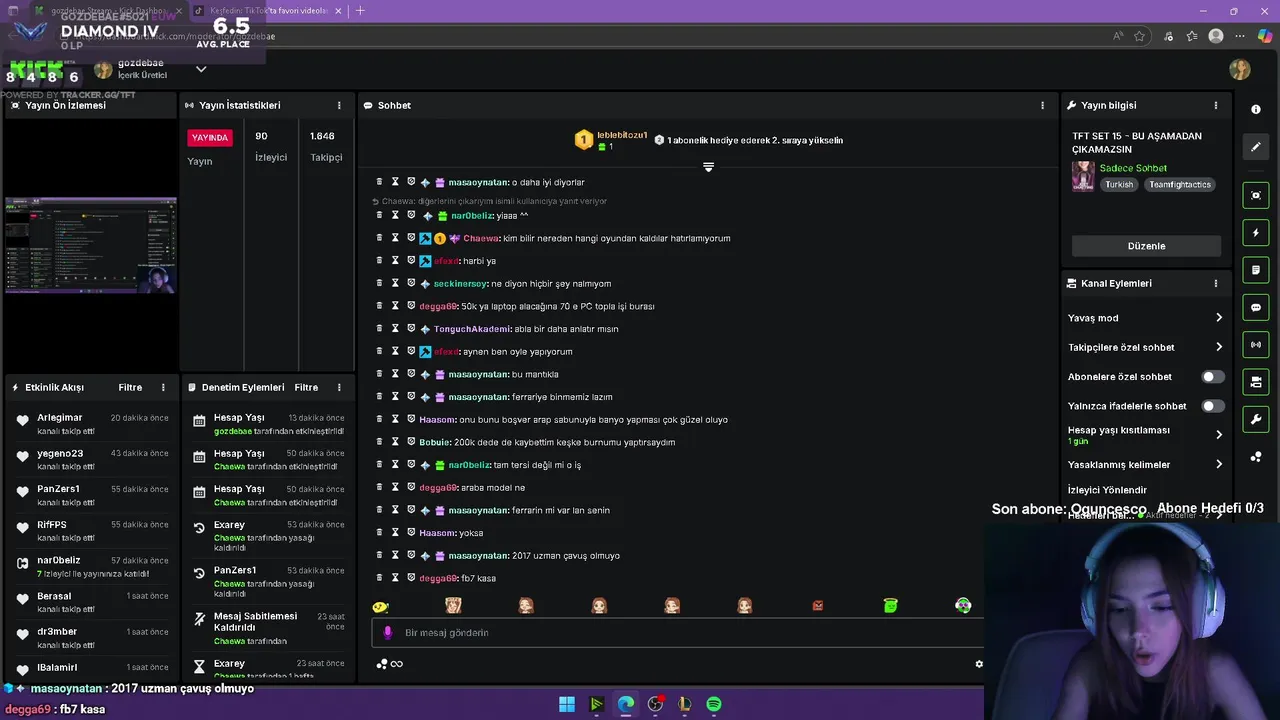Collapse the pinned leaderboard arrow in chat
This screenshot has width=1280, height=720.
708,167
